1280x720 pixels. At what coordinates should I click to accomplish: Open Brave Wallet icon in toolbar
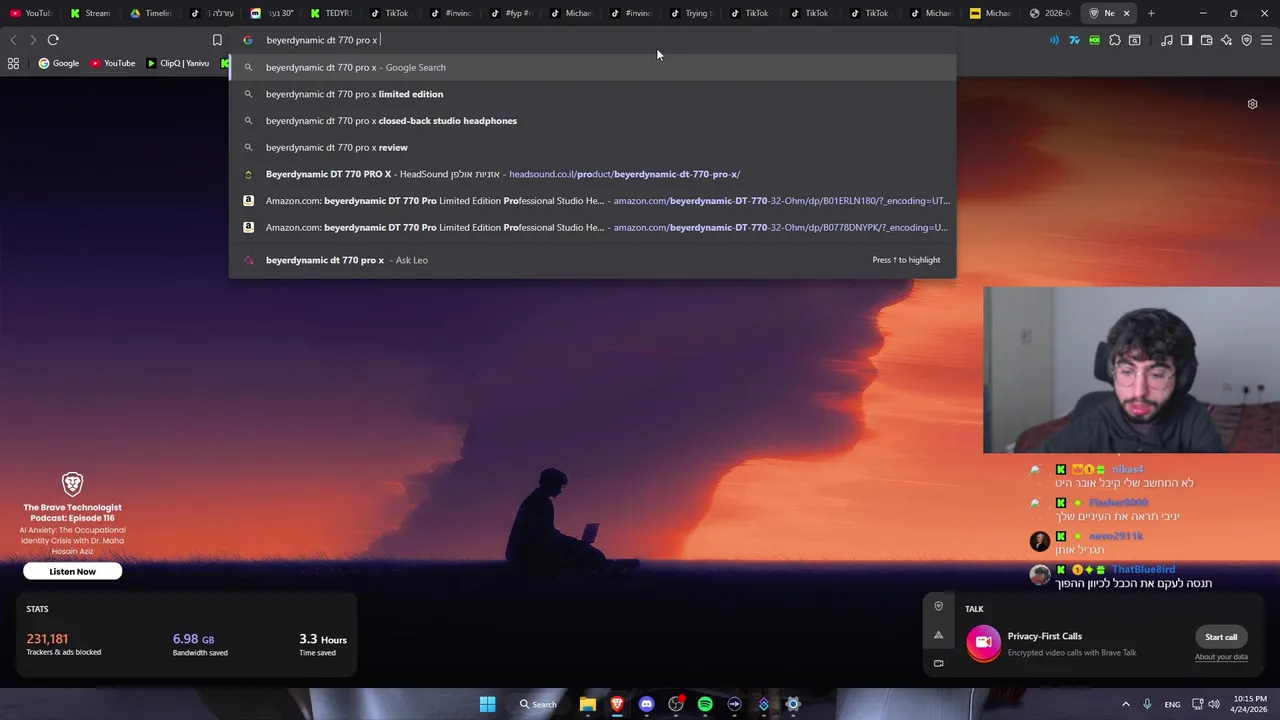tap(1206, 40)
